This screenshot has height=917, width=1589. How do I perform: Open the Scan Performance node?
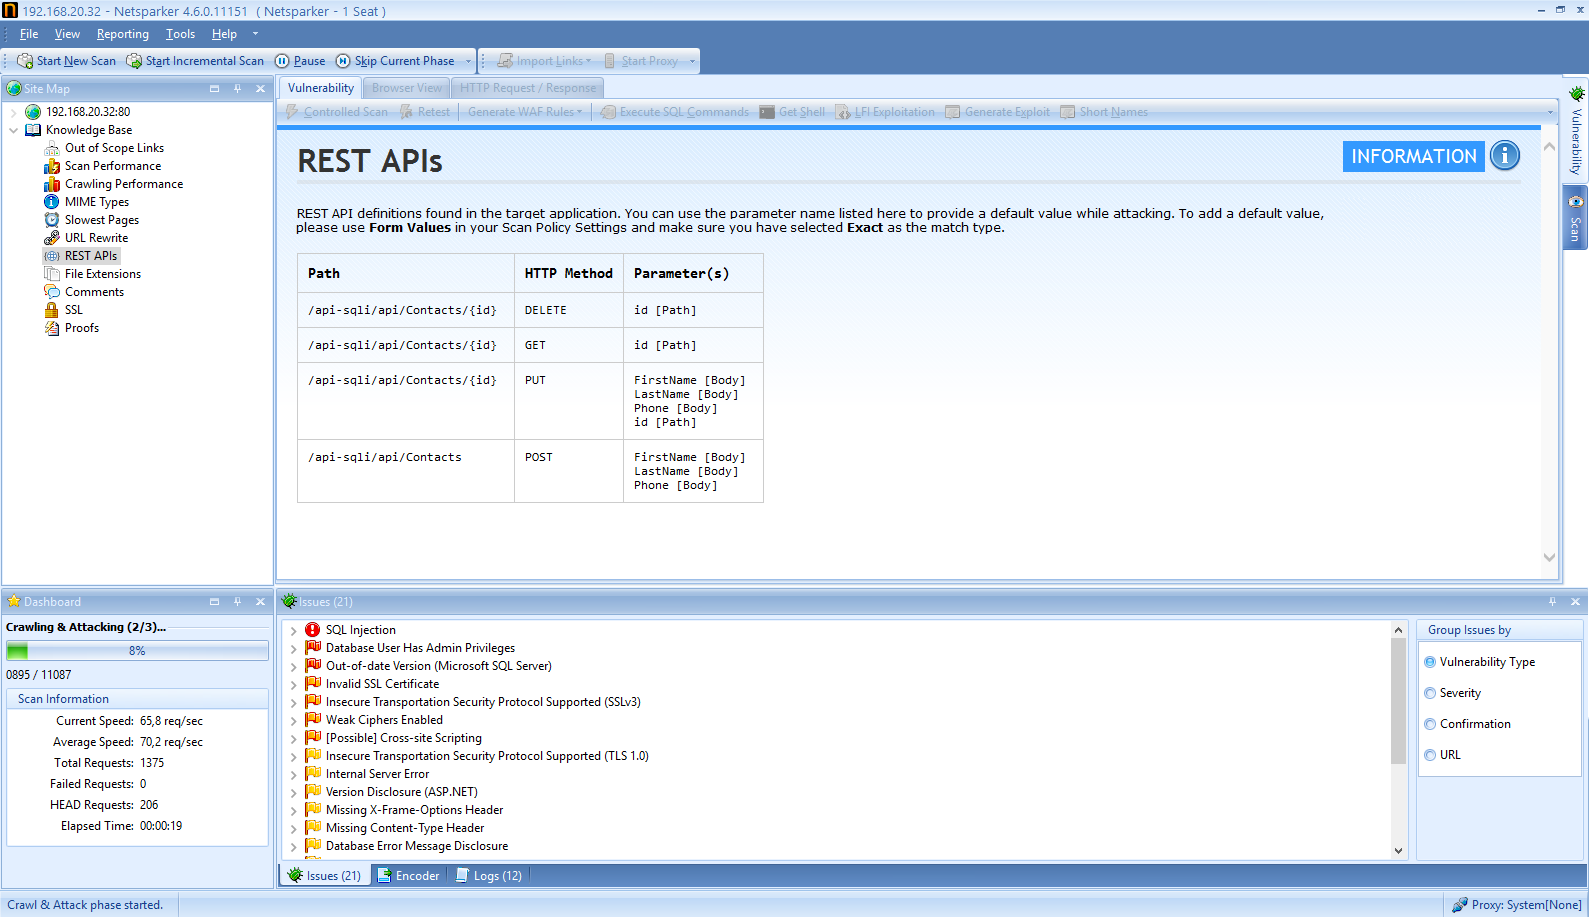coord(112,166)
